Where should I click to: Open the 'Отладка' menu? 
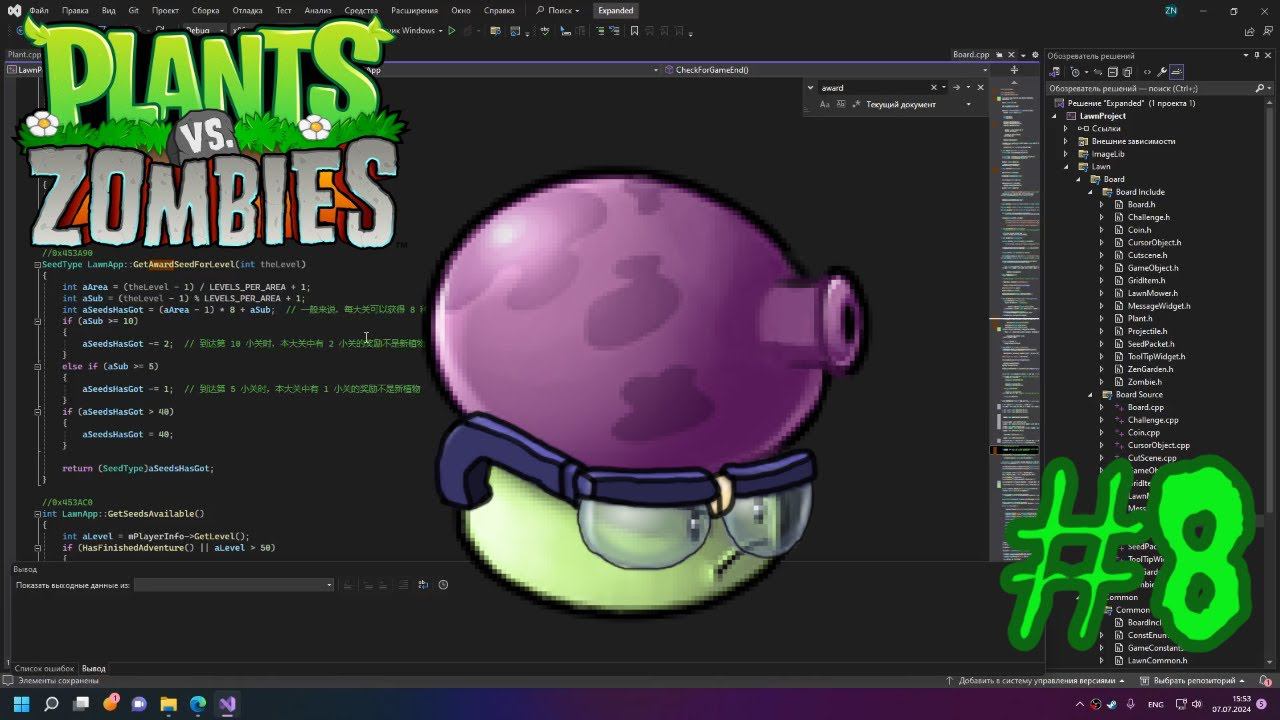pyautogui.click(x=247, y=11)
